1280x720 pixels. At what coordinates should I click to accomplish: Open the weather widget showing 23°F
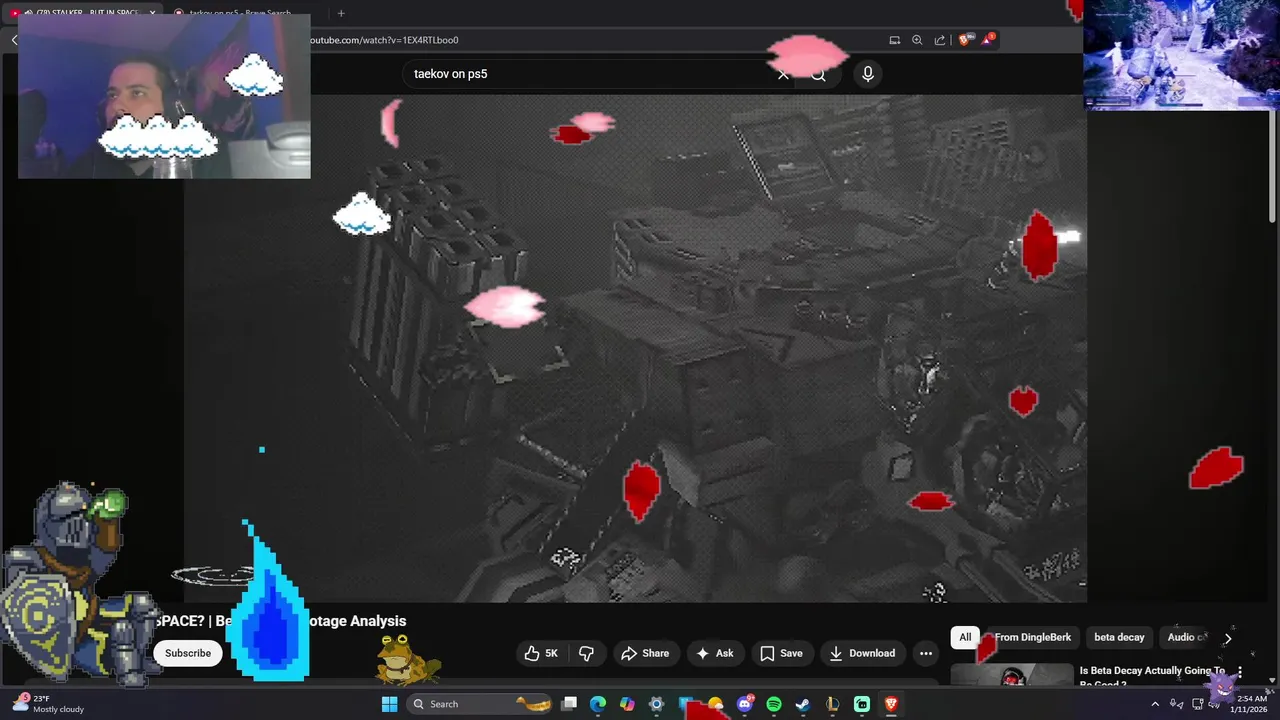50,704
